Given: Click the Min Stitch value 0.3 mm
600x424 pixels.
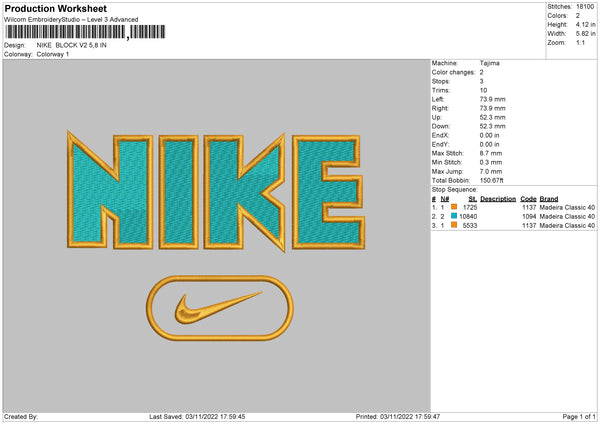Looking at the screenshot, I should (491, 162).
